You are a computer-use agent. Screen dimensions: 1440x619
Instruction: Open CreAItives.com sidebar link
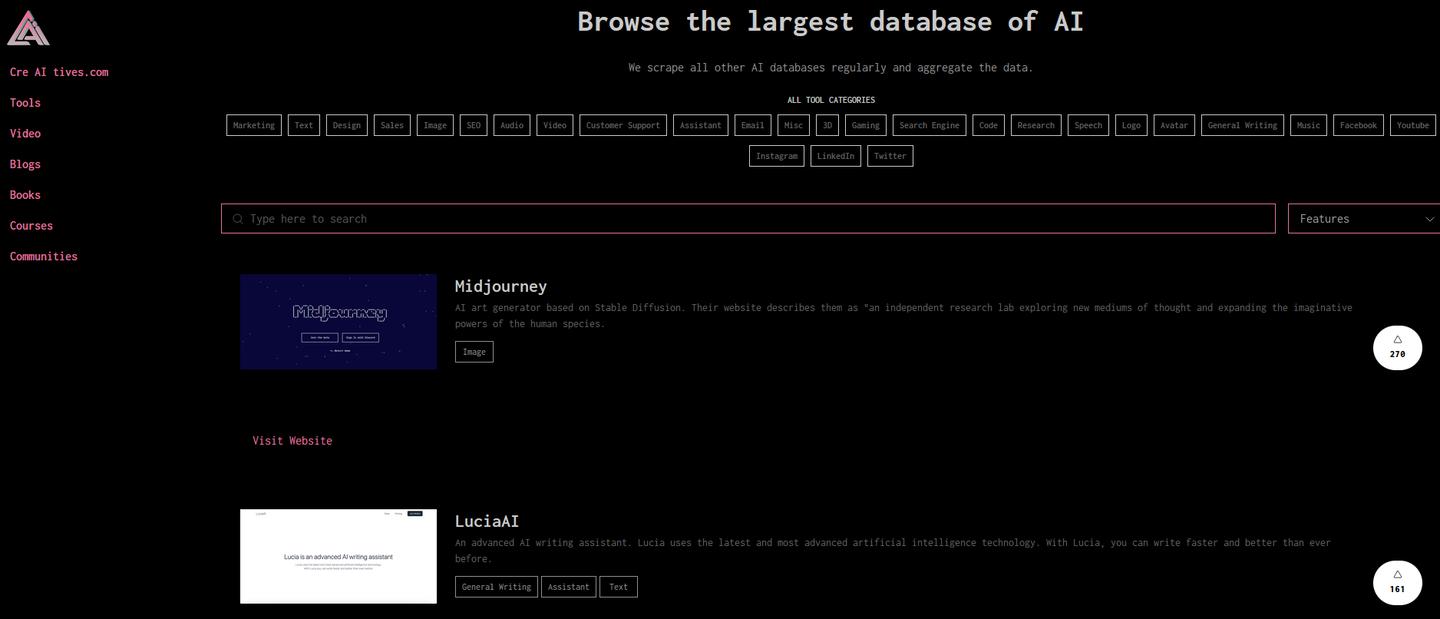(59, 72)
